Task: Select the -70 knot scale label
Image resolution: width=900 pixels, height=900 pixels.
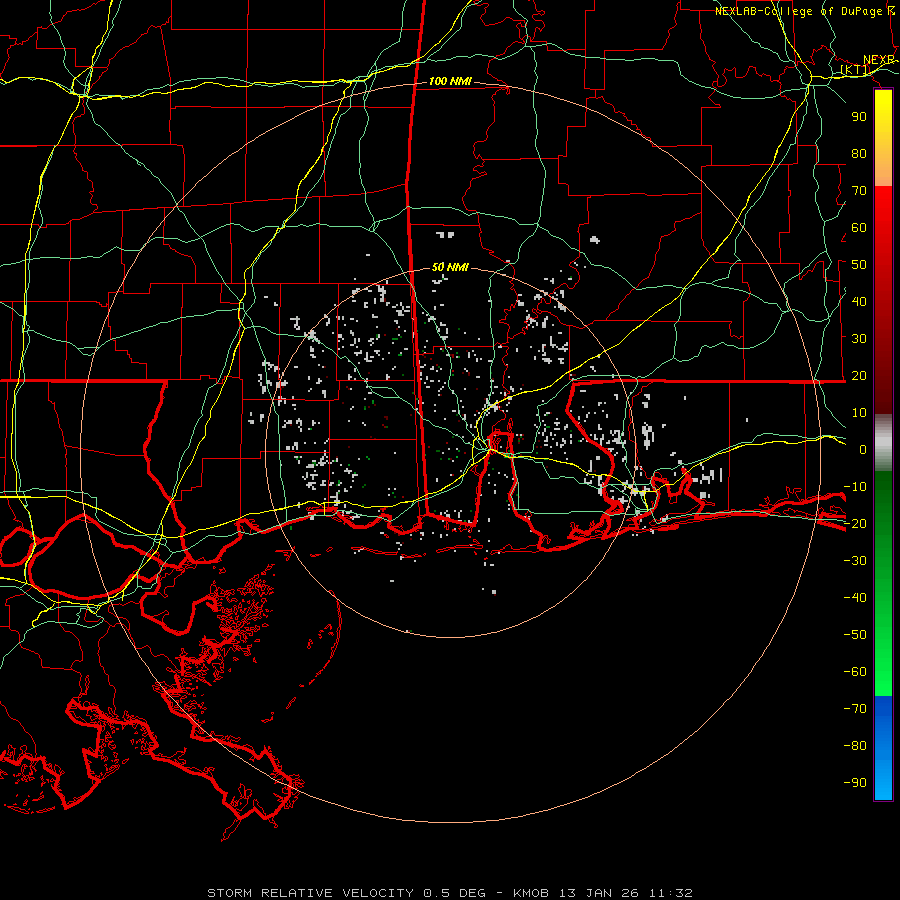Action: coord(855,709)
